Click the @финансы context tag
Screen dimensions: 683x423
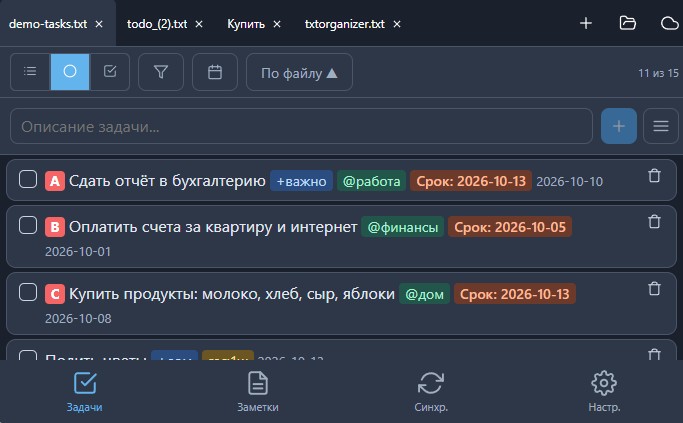[x=402, y=227]
